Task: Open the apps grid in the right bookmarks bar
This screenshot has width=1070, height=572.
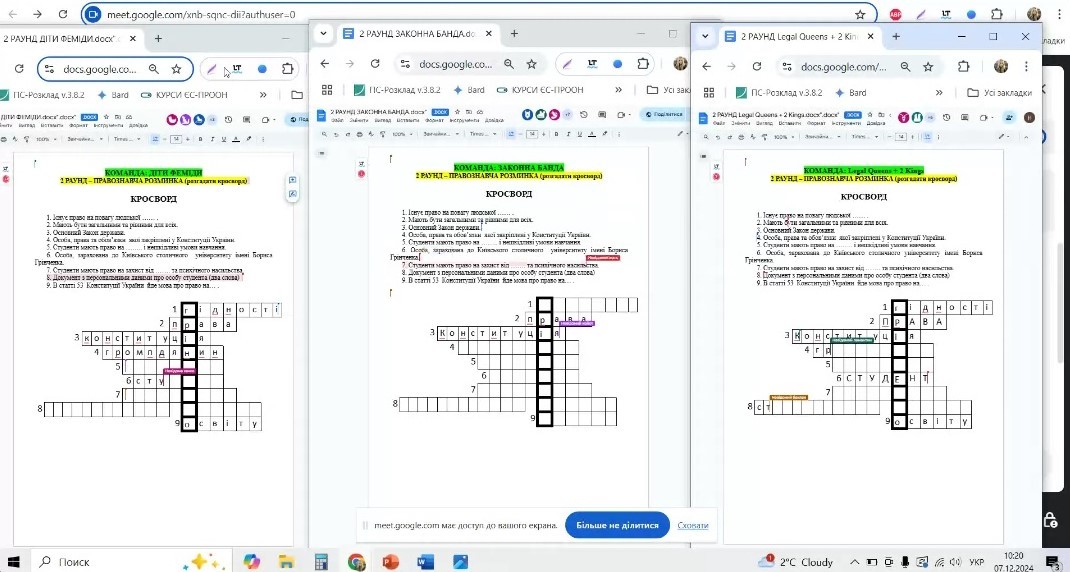Action: click(711, 93)
